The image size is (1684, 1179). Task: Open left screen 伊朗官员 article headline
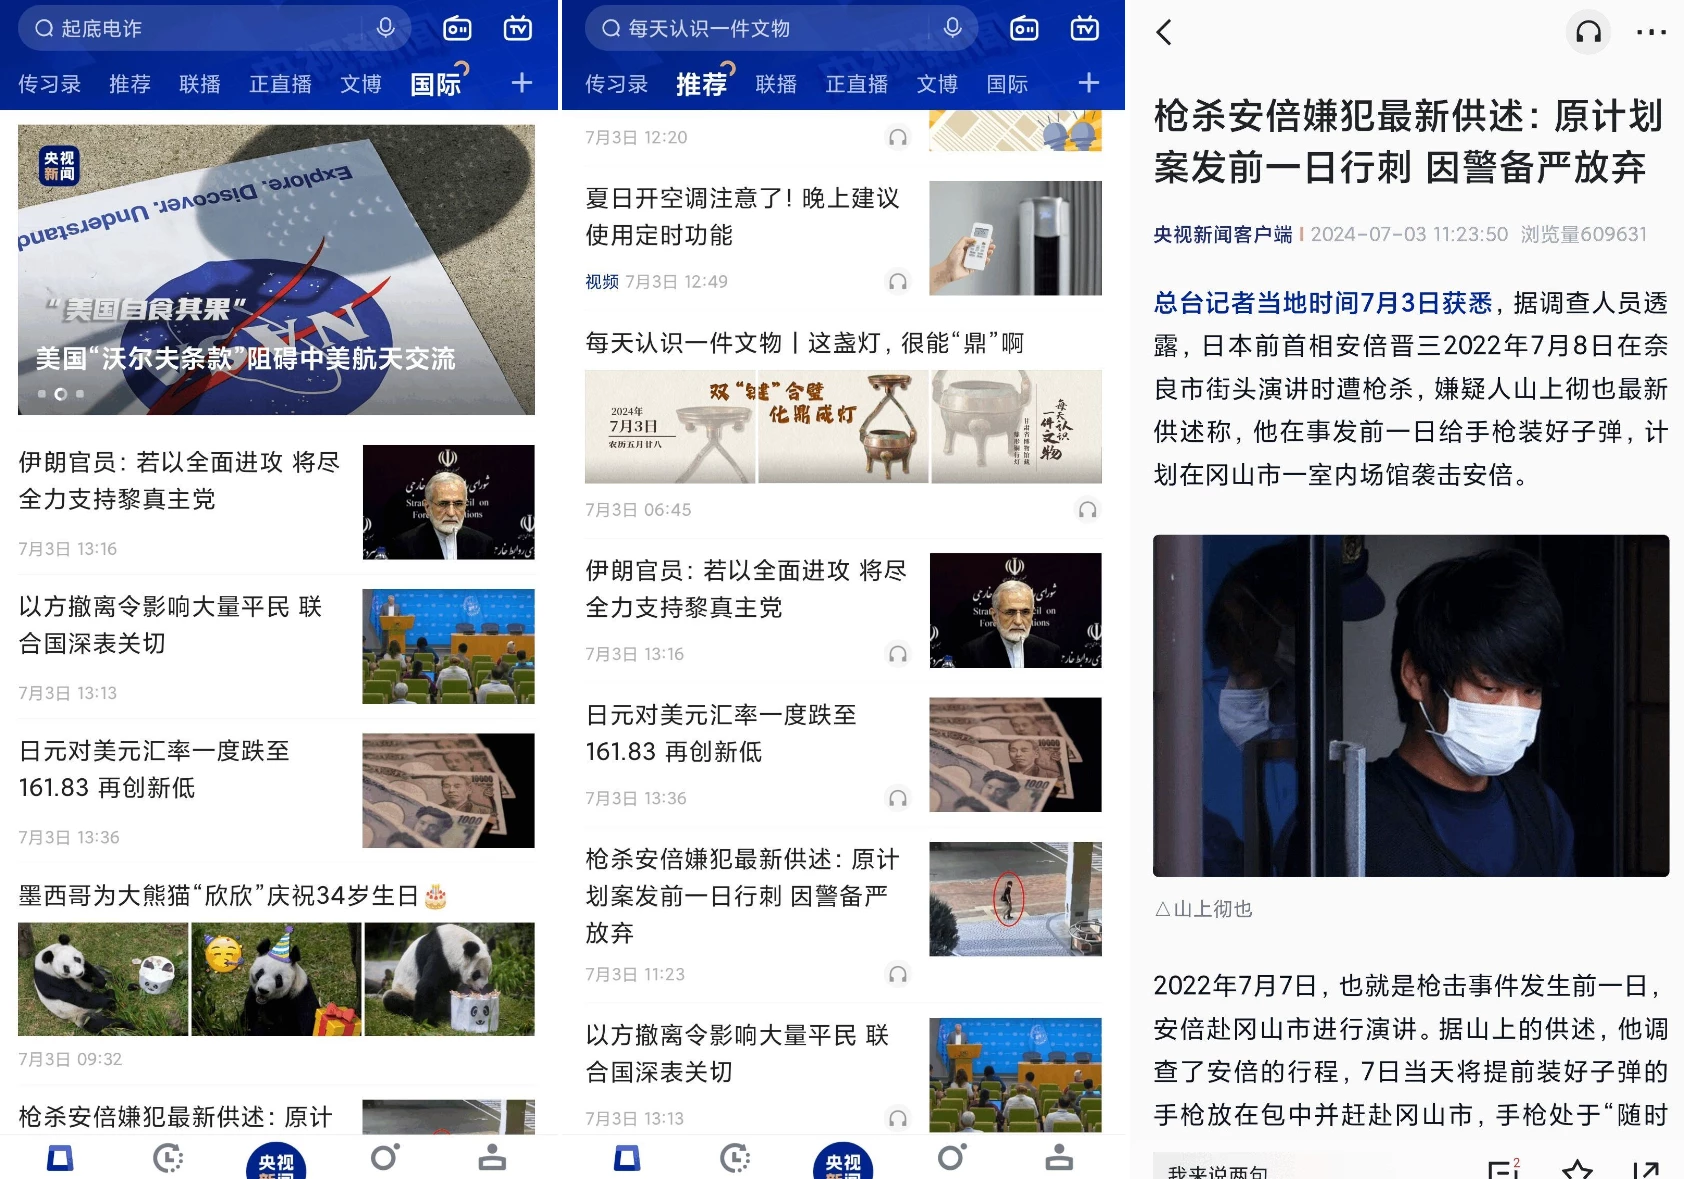(180, 480)
